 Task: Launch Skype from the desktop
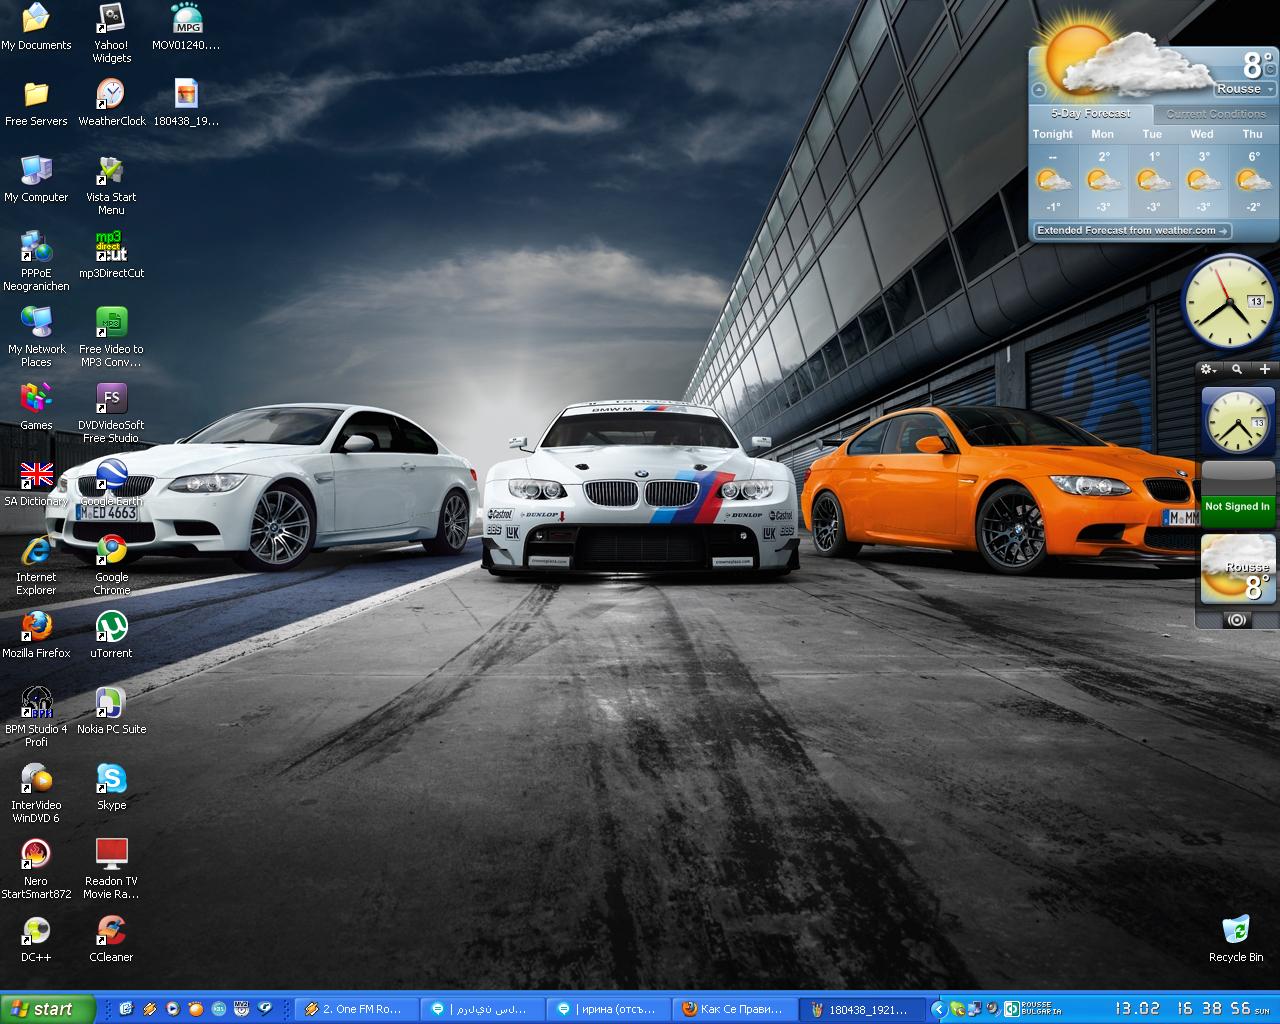tap(111, 787)
